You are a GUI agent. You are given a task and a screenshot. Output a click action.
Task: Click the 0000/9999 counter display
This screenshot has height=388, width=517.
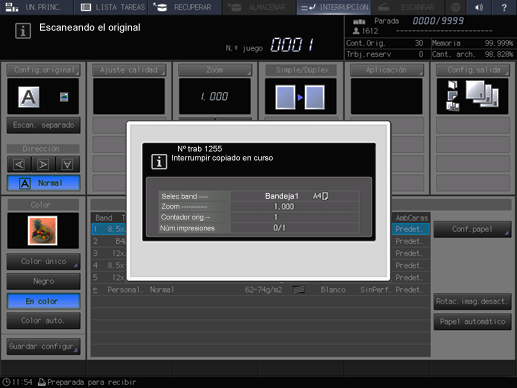[x=438, y=21]
